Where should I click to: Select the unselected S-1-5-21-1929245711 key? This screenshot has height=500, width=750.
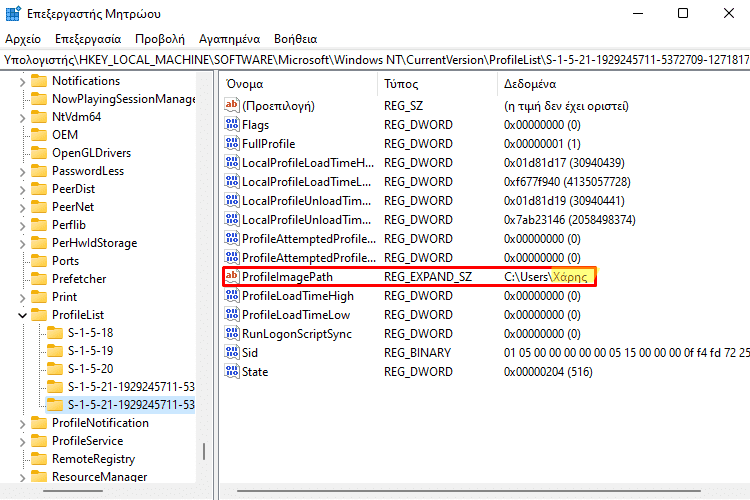point(131,387)
